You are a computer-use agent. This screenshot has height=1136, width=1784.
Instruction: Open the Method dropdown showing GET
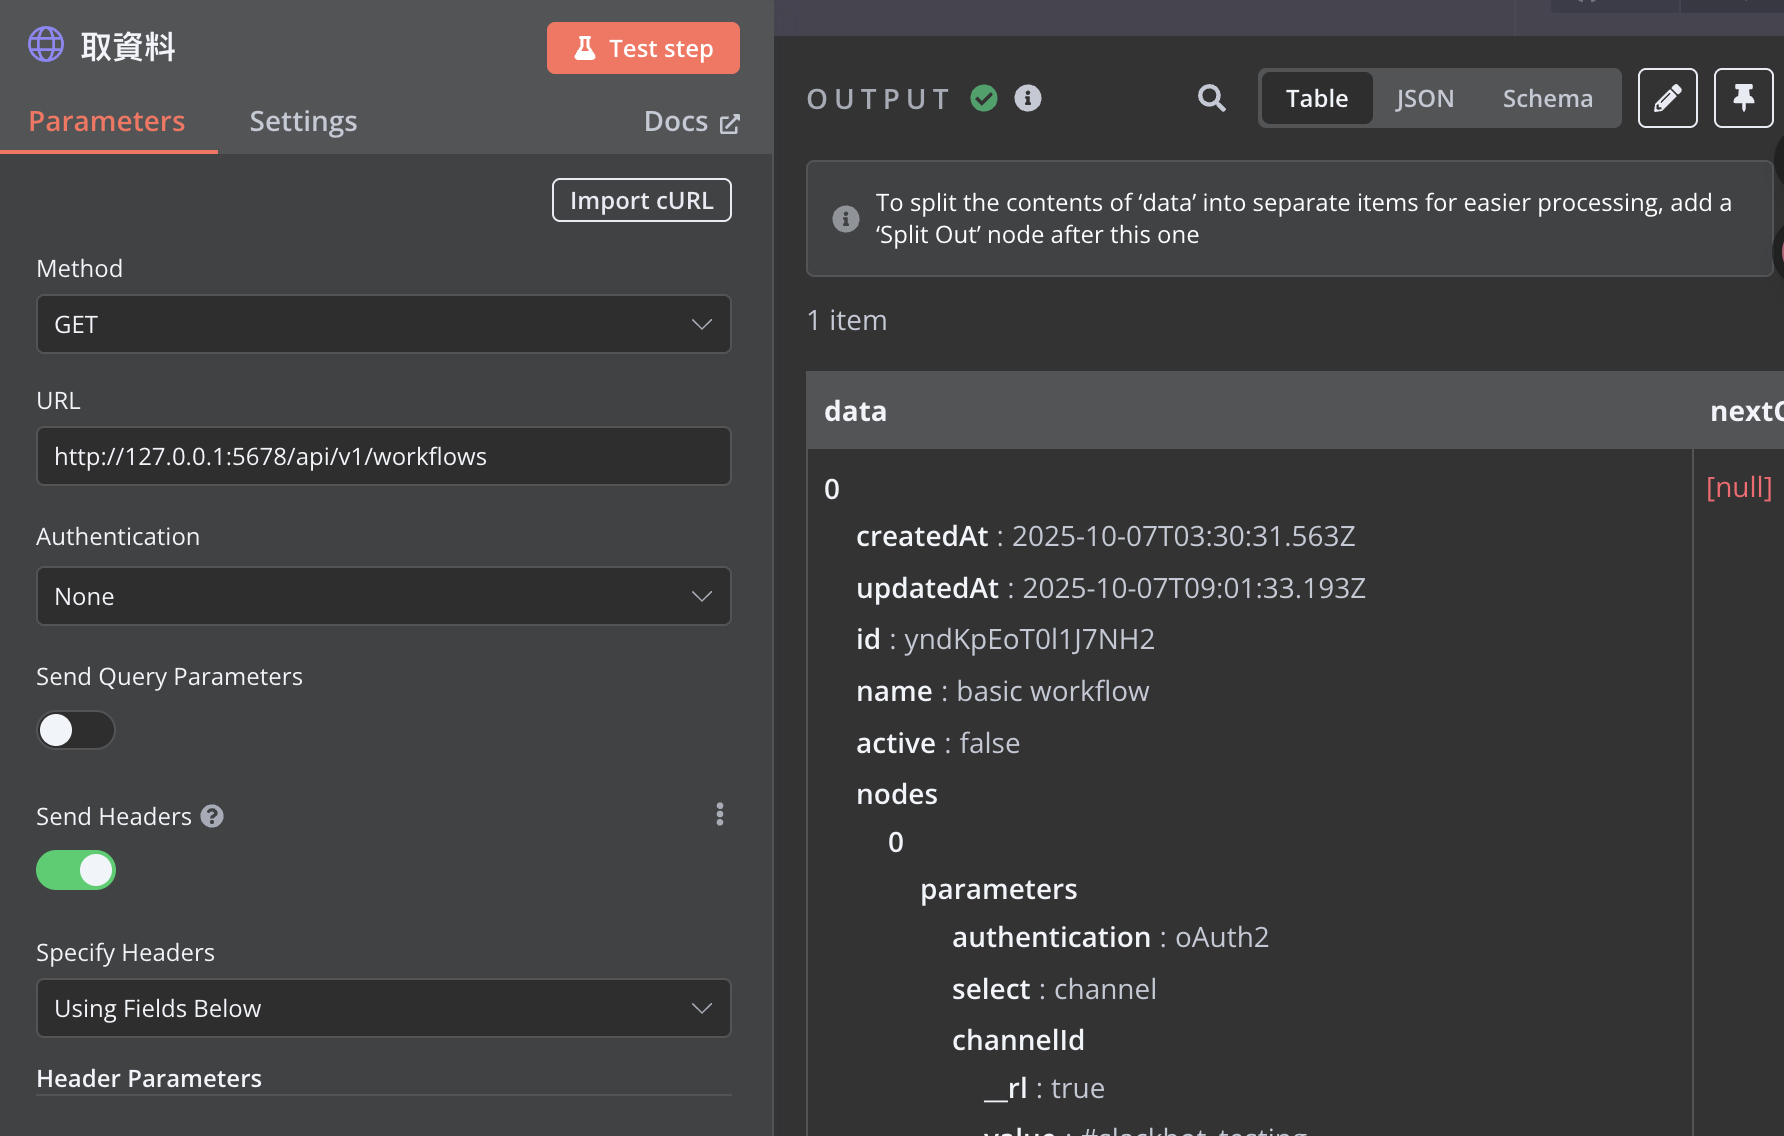point(384,324)
